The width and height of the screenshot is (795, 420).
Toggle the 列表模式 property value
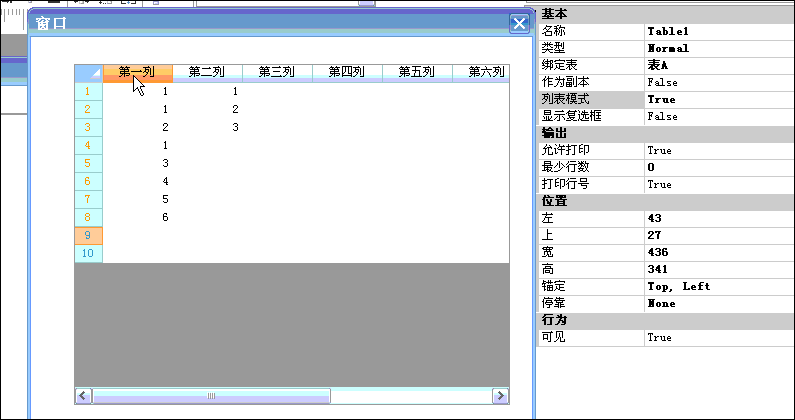[719, 99]
